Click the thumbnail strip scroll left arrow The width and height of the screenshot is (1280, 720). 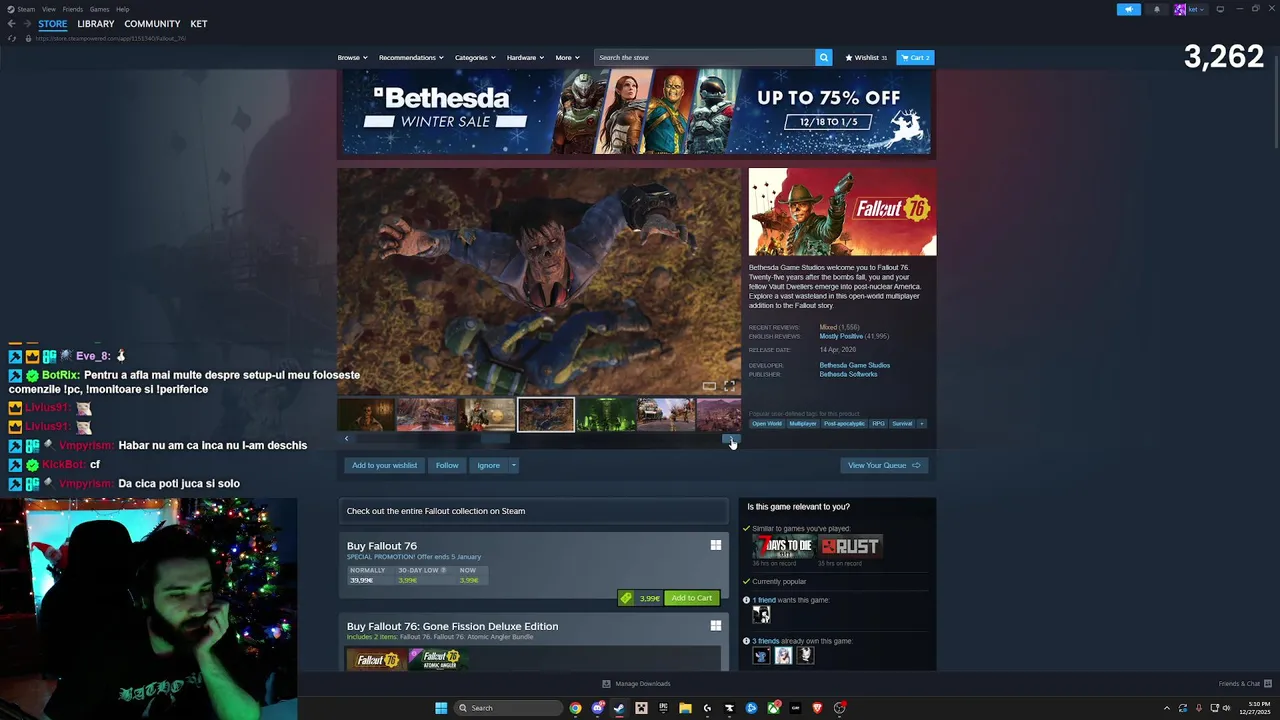[x=346, y=438]
